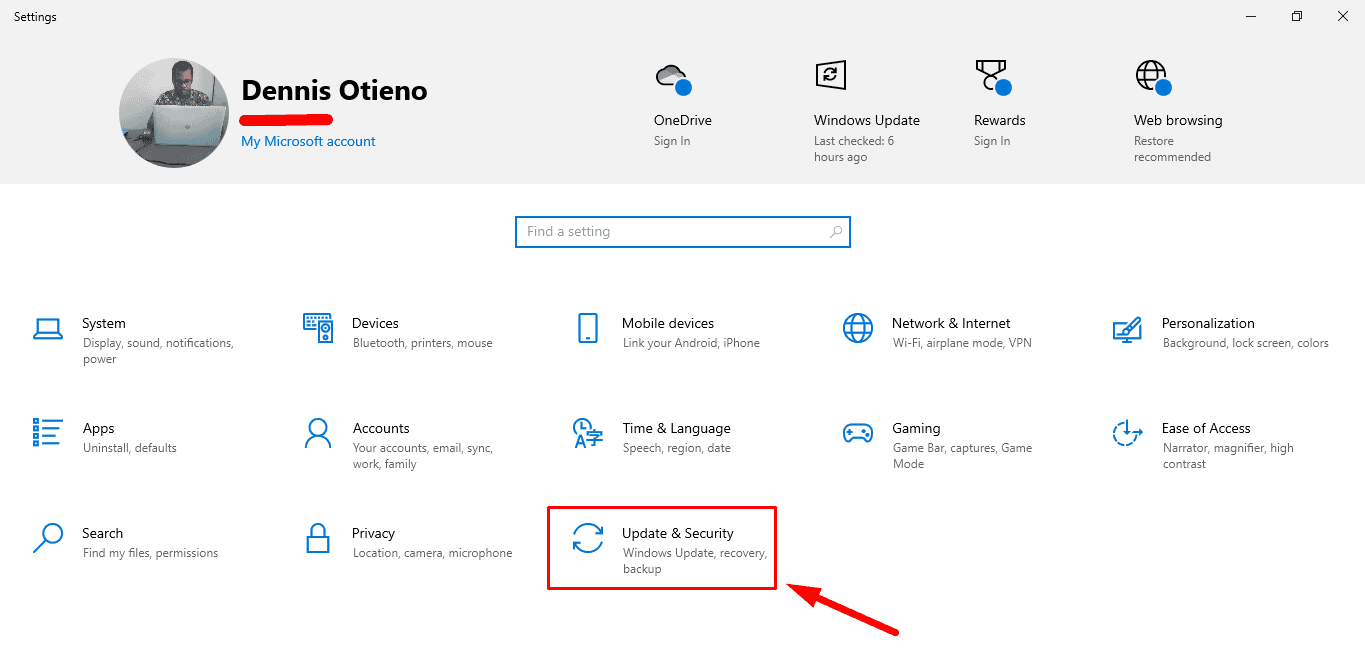Click 'Sign In' under Rewards

coord(992,141)
